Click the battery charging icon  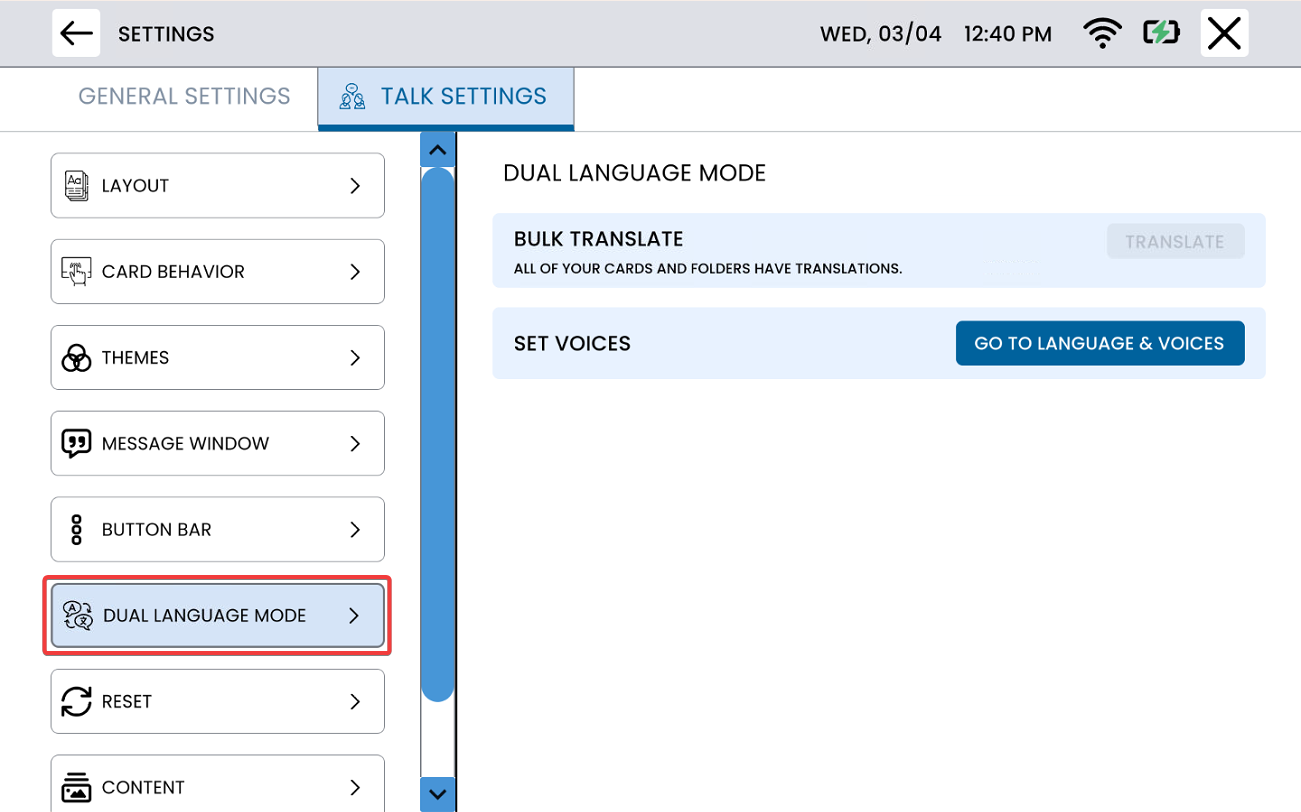click(x=1161, y=34)
